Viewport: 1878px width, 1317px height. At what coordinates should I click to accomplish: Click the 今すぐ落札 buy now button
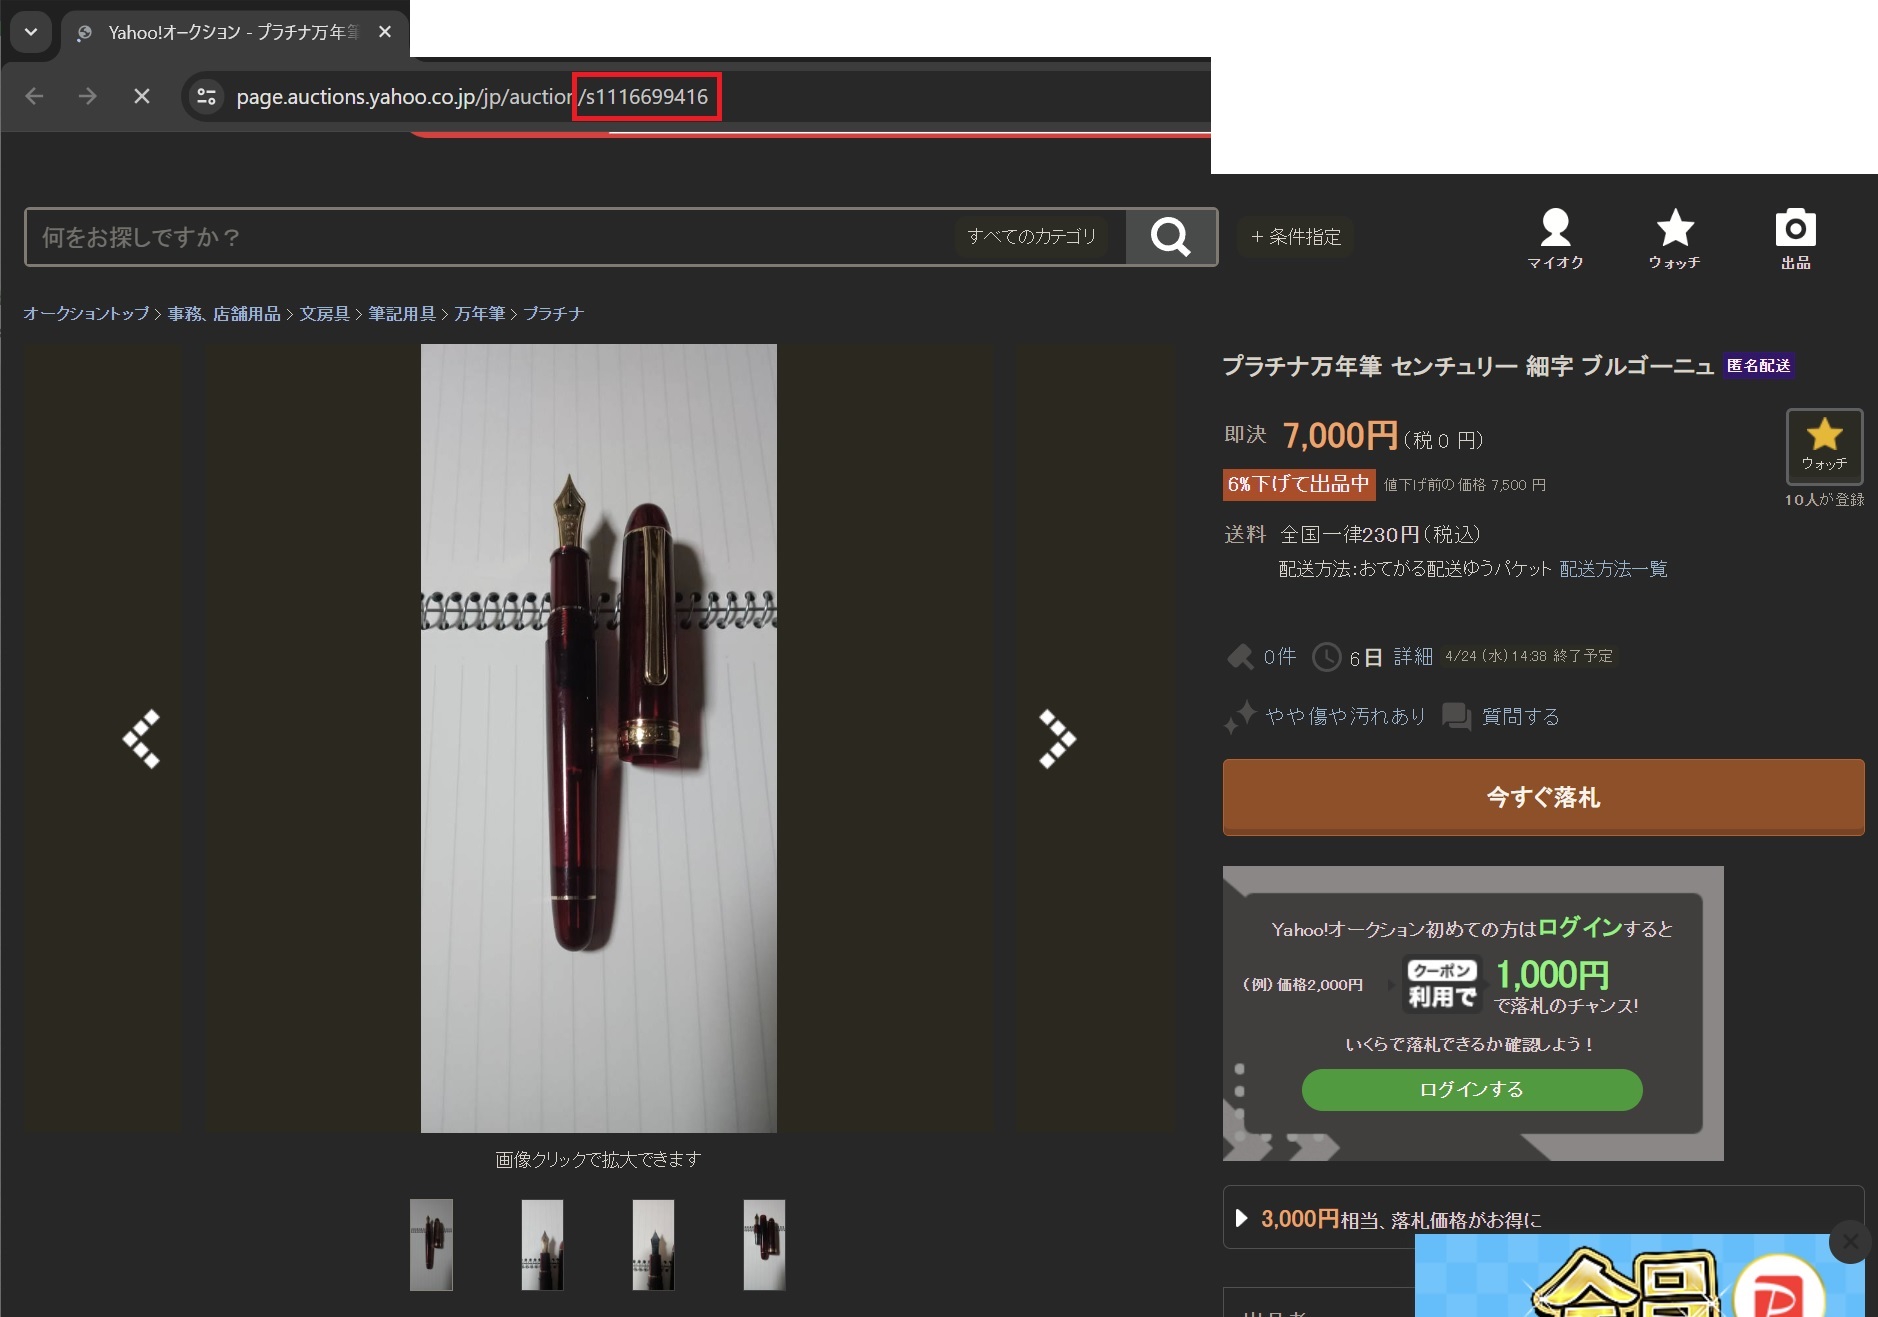coord(1543,797)
